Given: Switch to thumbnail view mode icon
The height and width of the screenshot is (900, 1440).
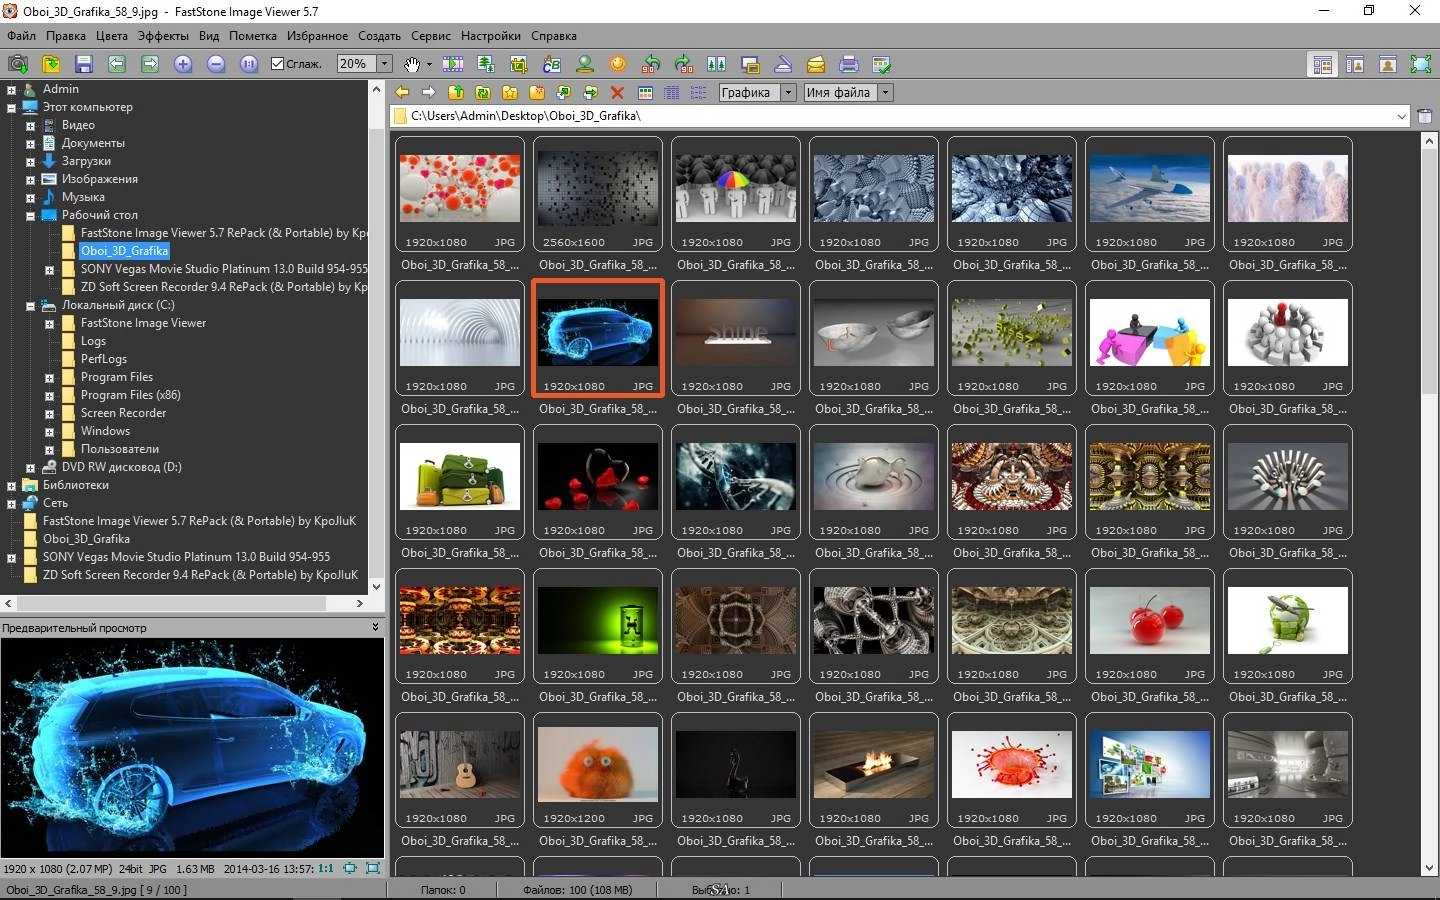Looking at the screenshot, I should tap(645, 93).
